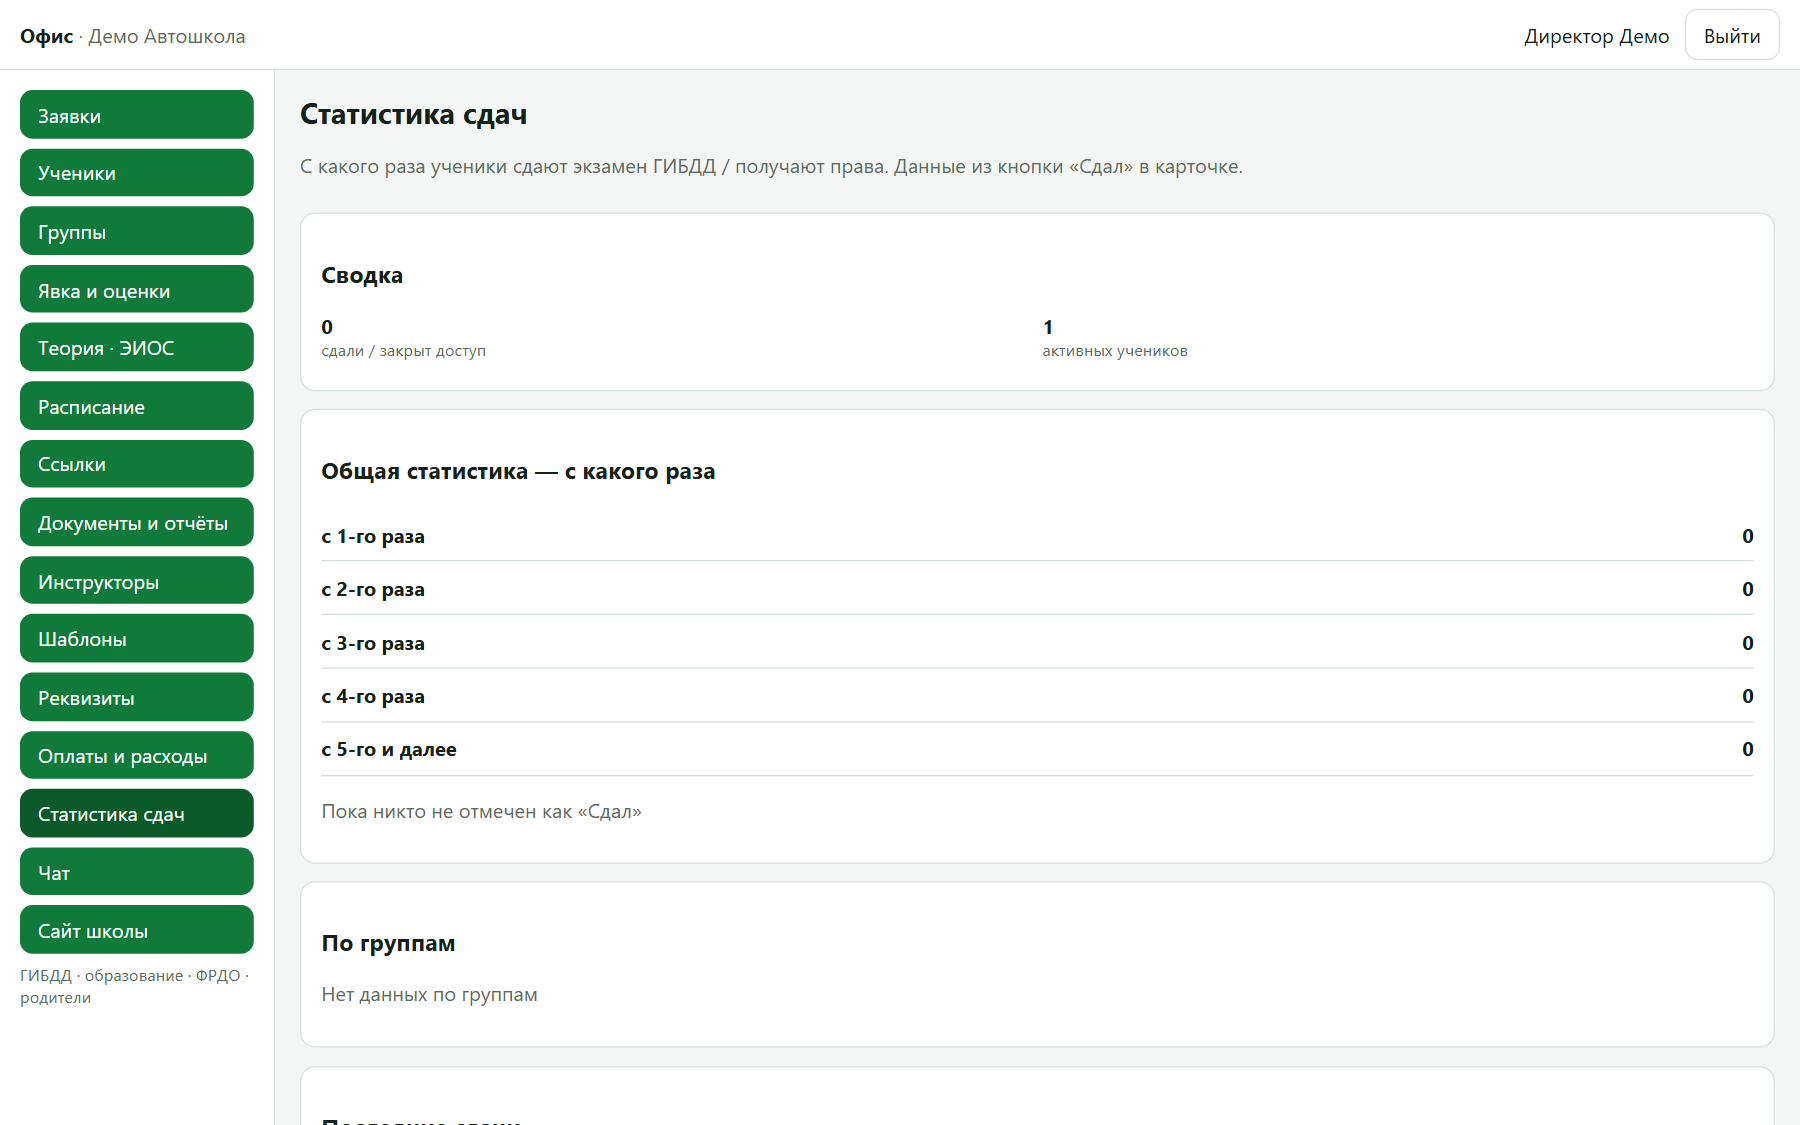
Task: Select Явка и оценки
Action: coord(137,290)
